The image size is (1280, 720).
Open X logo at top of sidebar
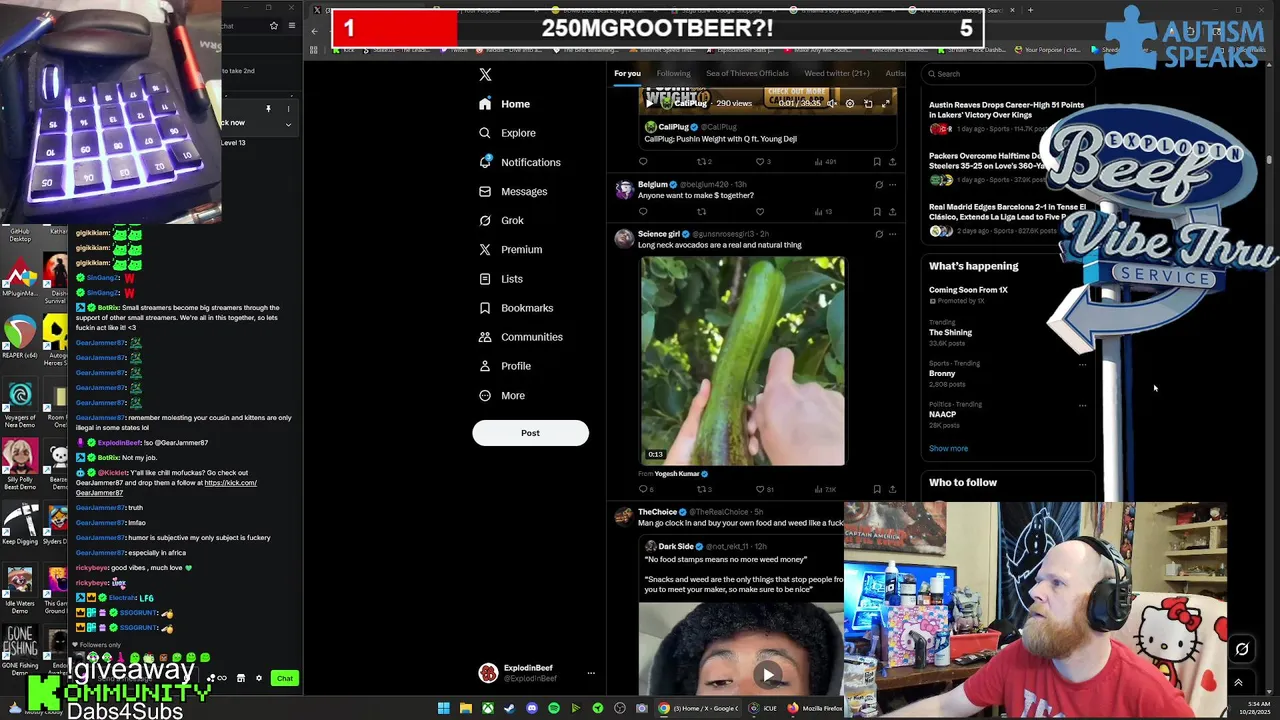[485, 75]
